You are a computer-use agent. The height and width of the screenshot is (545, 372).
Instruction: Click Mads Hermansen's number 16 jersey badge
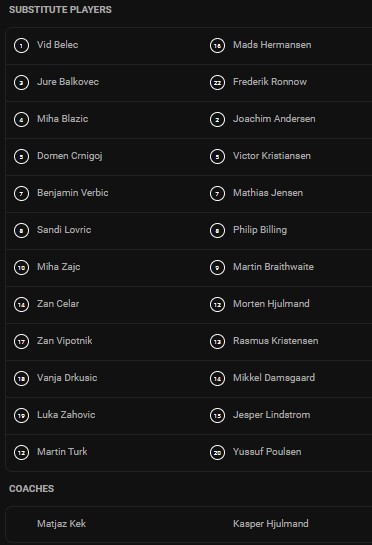click(217, 46)
